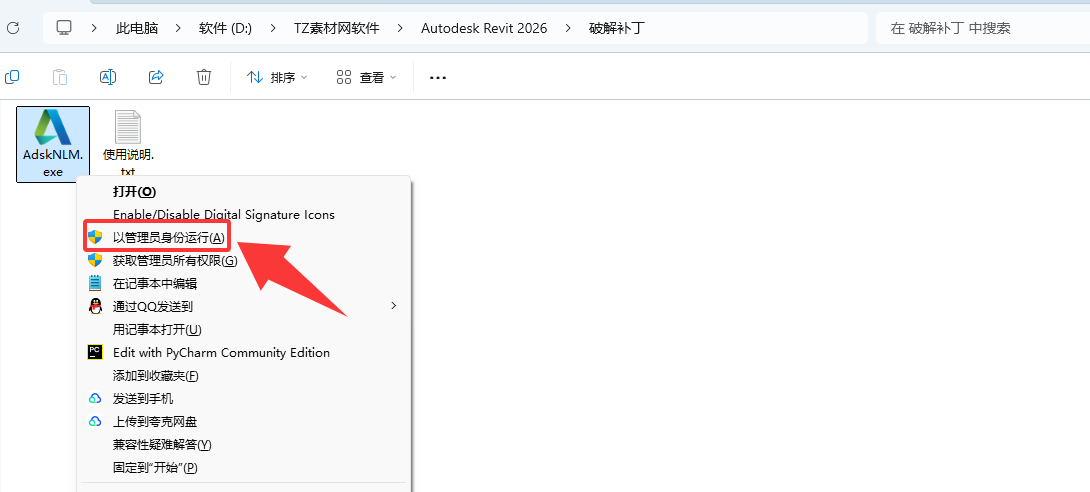Navigate to 软件 (D:) in breadcrumb
This screenshot has height=492, width=1090.
[225, 28]
